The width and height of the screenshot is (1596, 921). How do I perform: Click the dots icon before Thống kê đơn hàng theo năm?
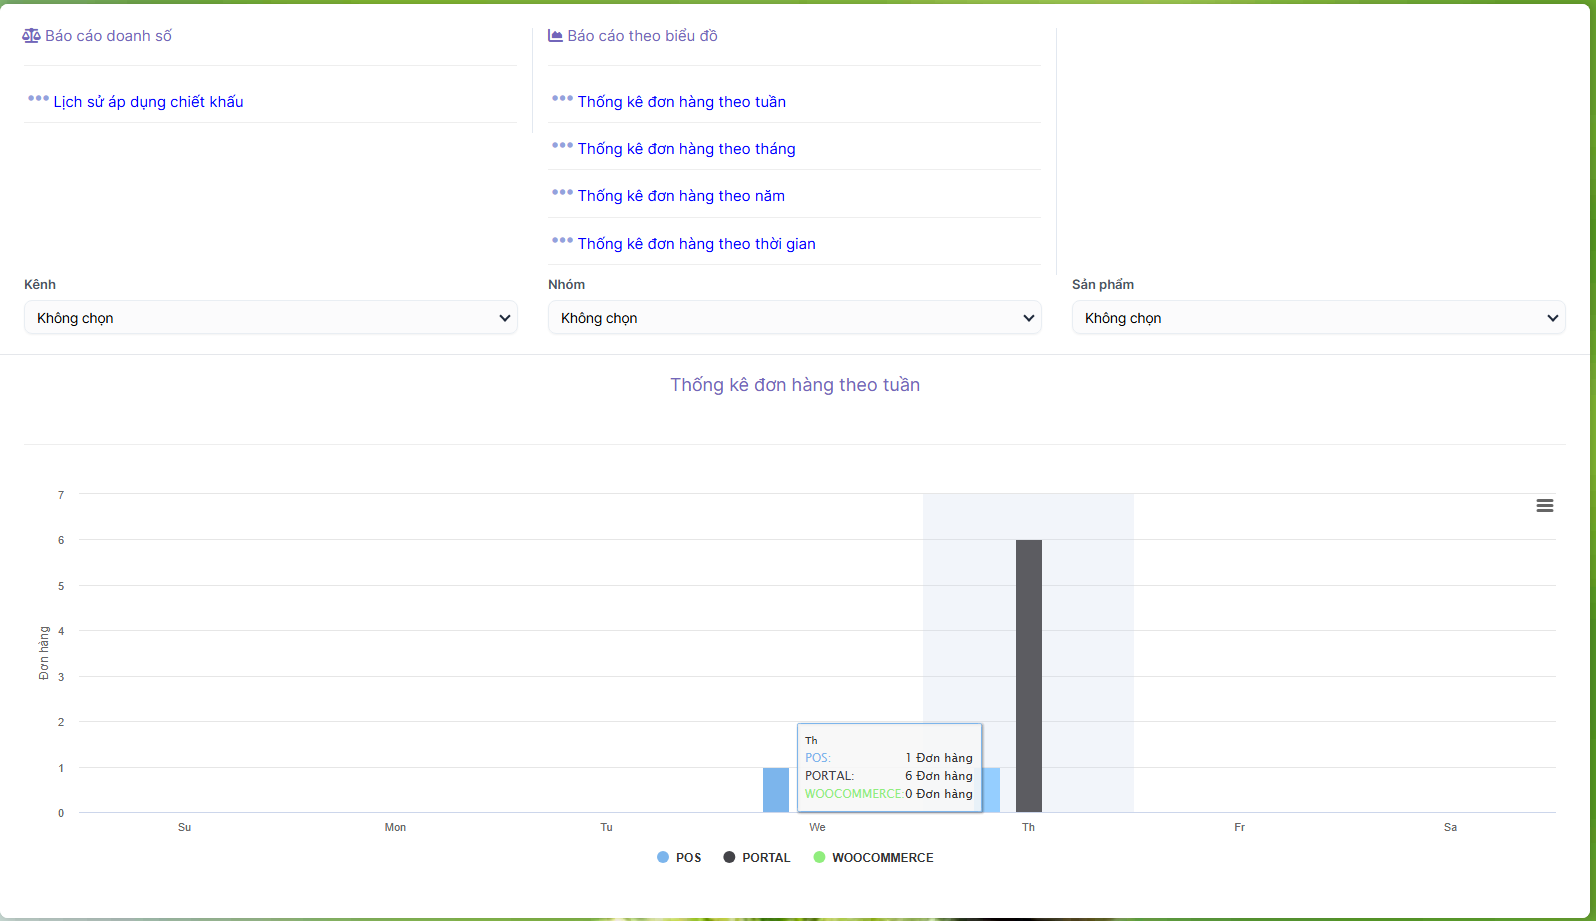[x=562, y=193]
